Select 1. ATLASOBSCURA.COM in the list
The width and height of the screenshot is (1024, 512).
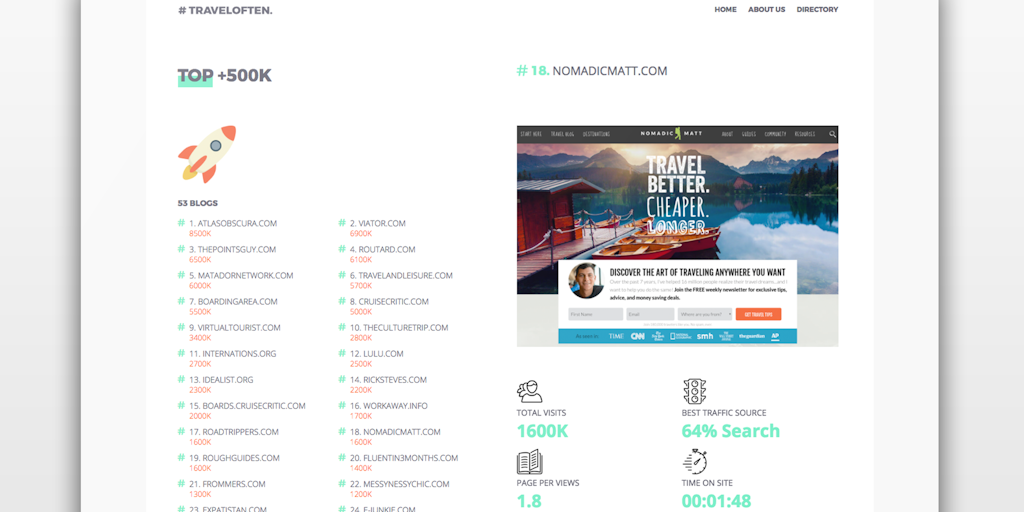[x=233, y=223]
